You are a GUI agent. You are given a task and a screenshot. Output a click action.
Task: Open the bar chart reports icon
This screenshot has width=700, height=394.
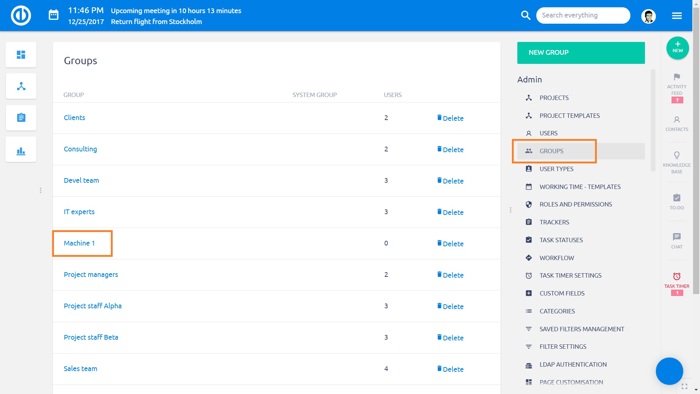(x=21, y=150)
